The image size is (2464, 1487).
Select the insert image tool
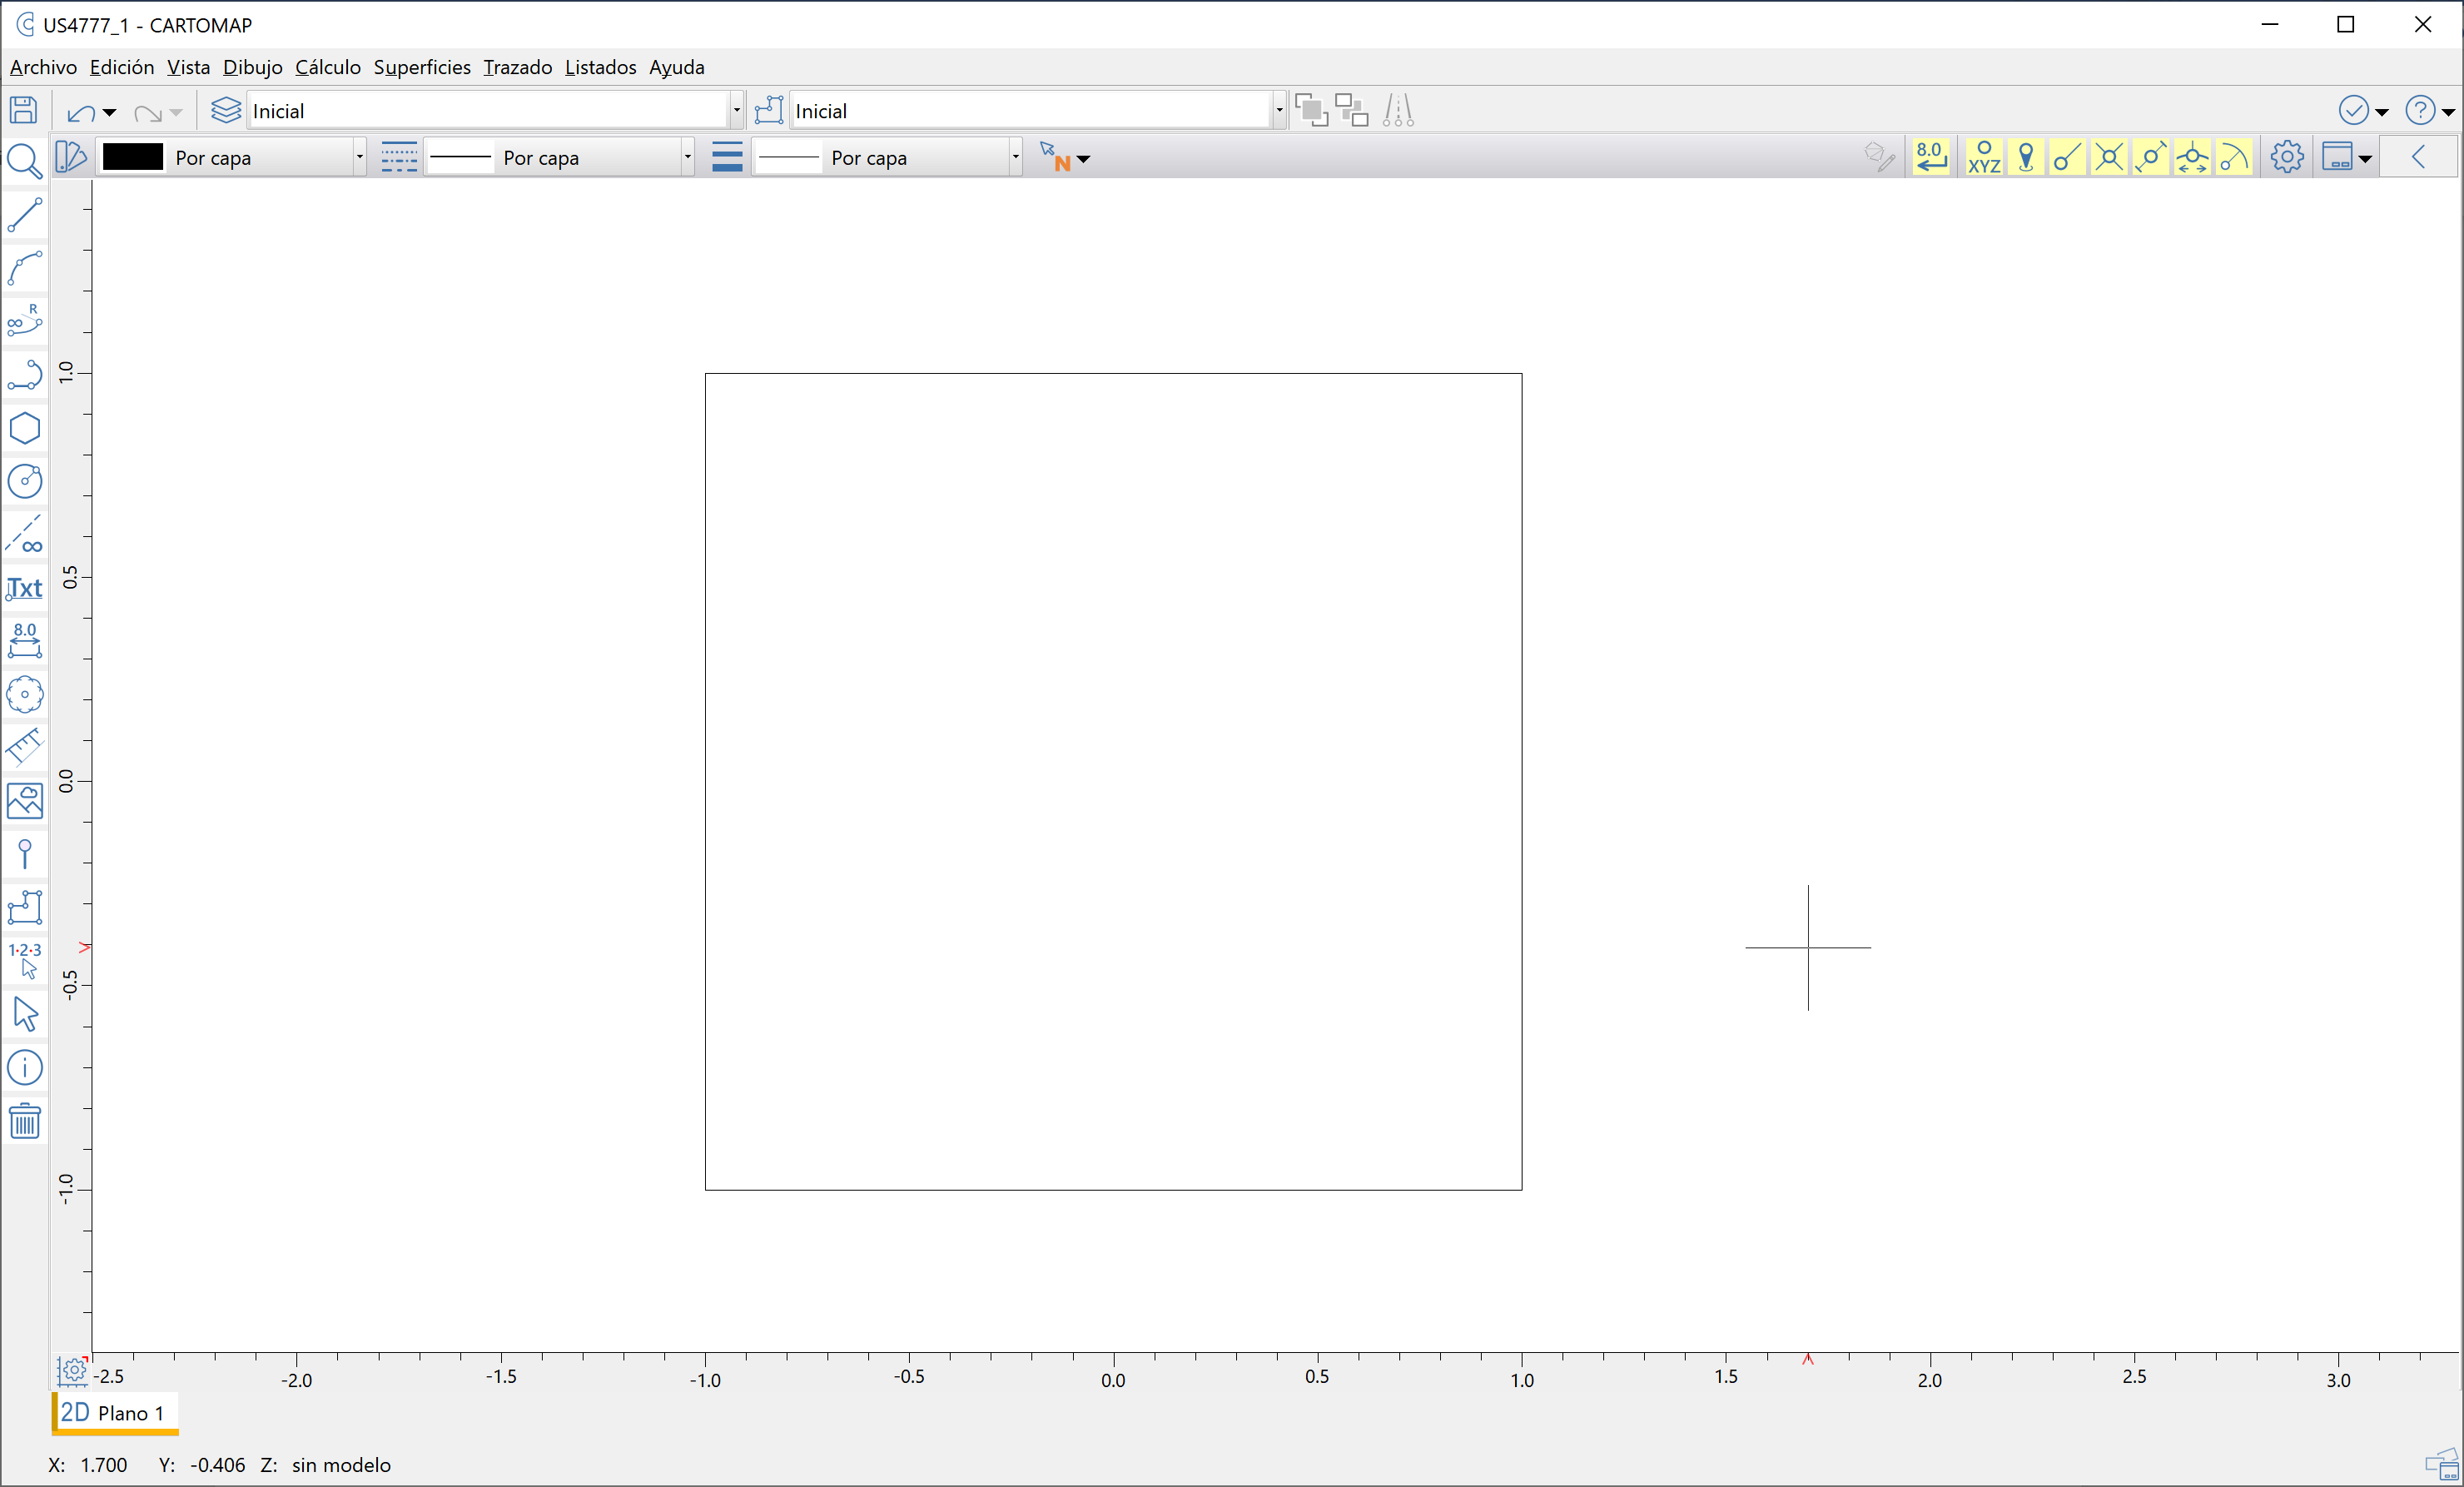coord(25,801)
